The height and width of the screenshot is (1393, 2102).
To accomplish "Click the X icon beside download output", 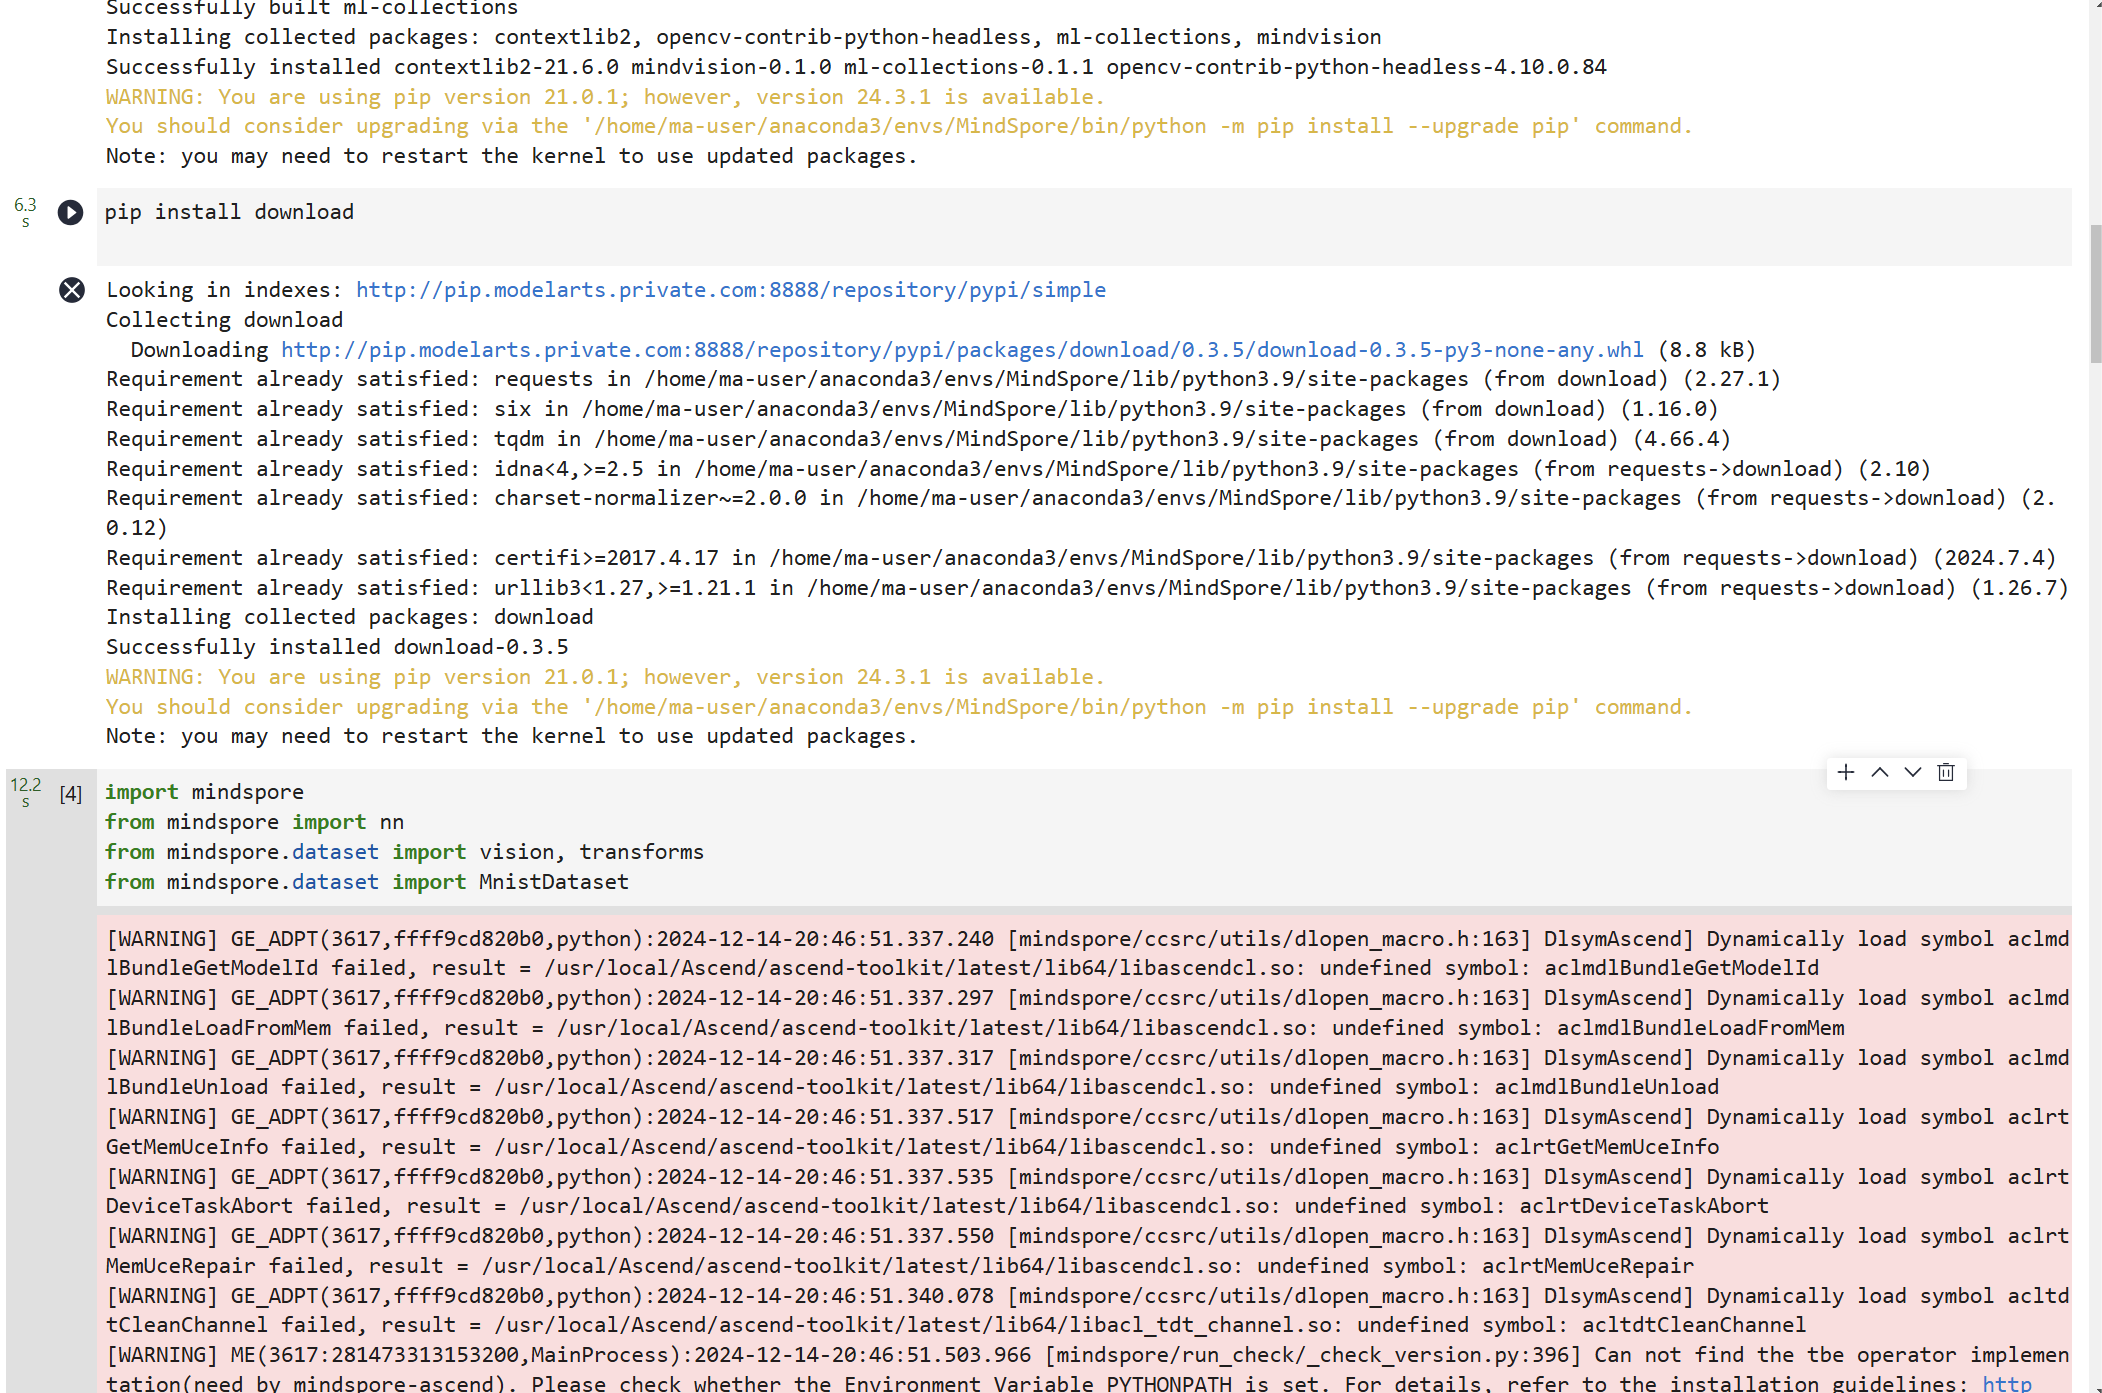I will pos(72,290).
